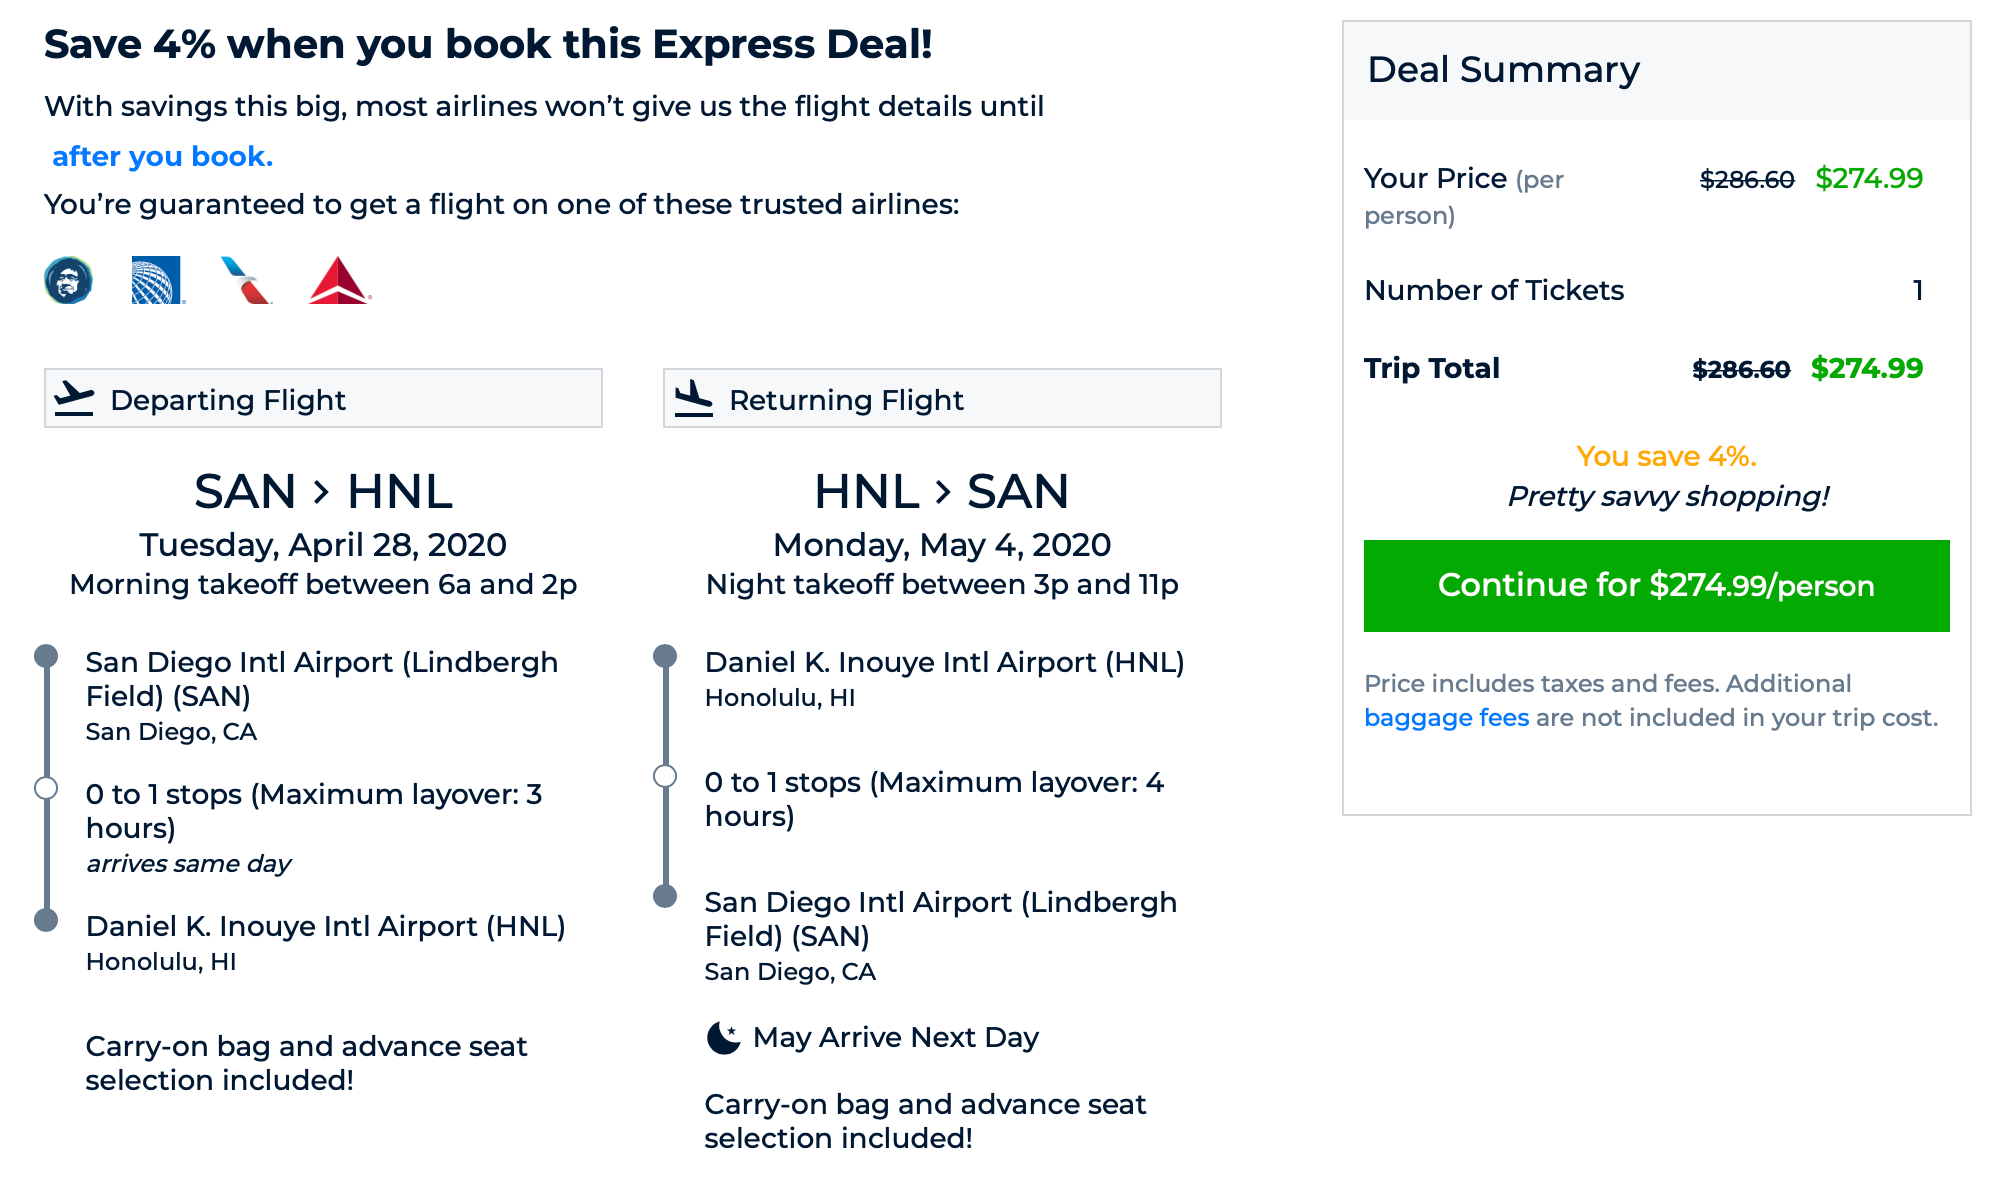The height and width of the screenshot is (1196, 1992).
Task: Click the Alaska Airlines logo
Action: 68,280
